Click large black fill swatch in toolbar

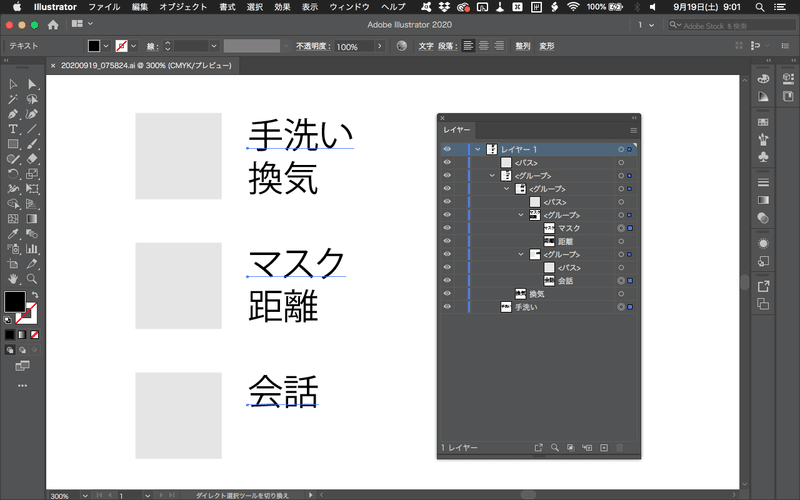(x=15, y=302)
